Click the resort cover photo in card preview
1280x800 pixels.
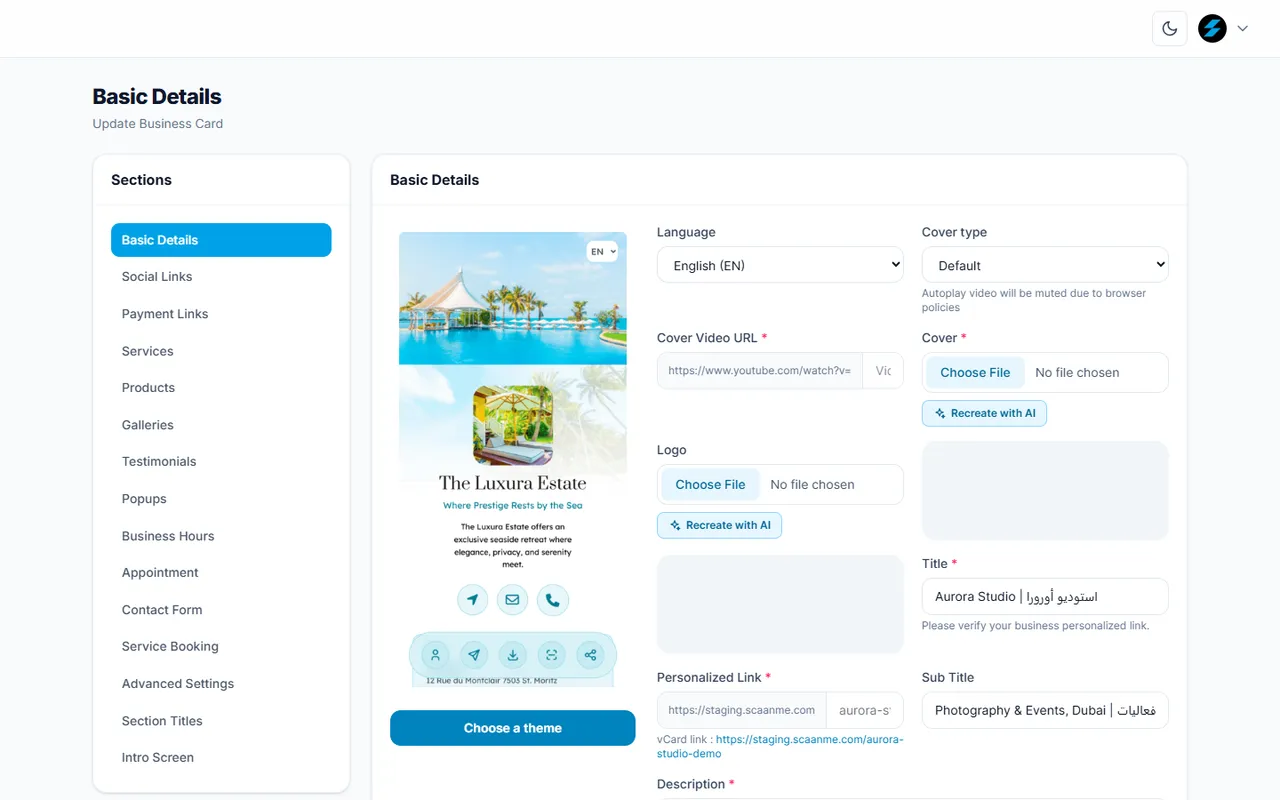coord(513,298)
